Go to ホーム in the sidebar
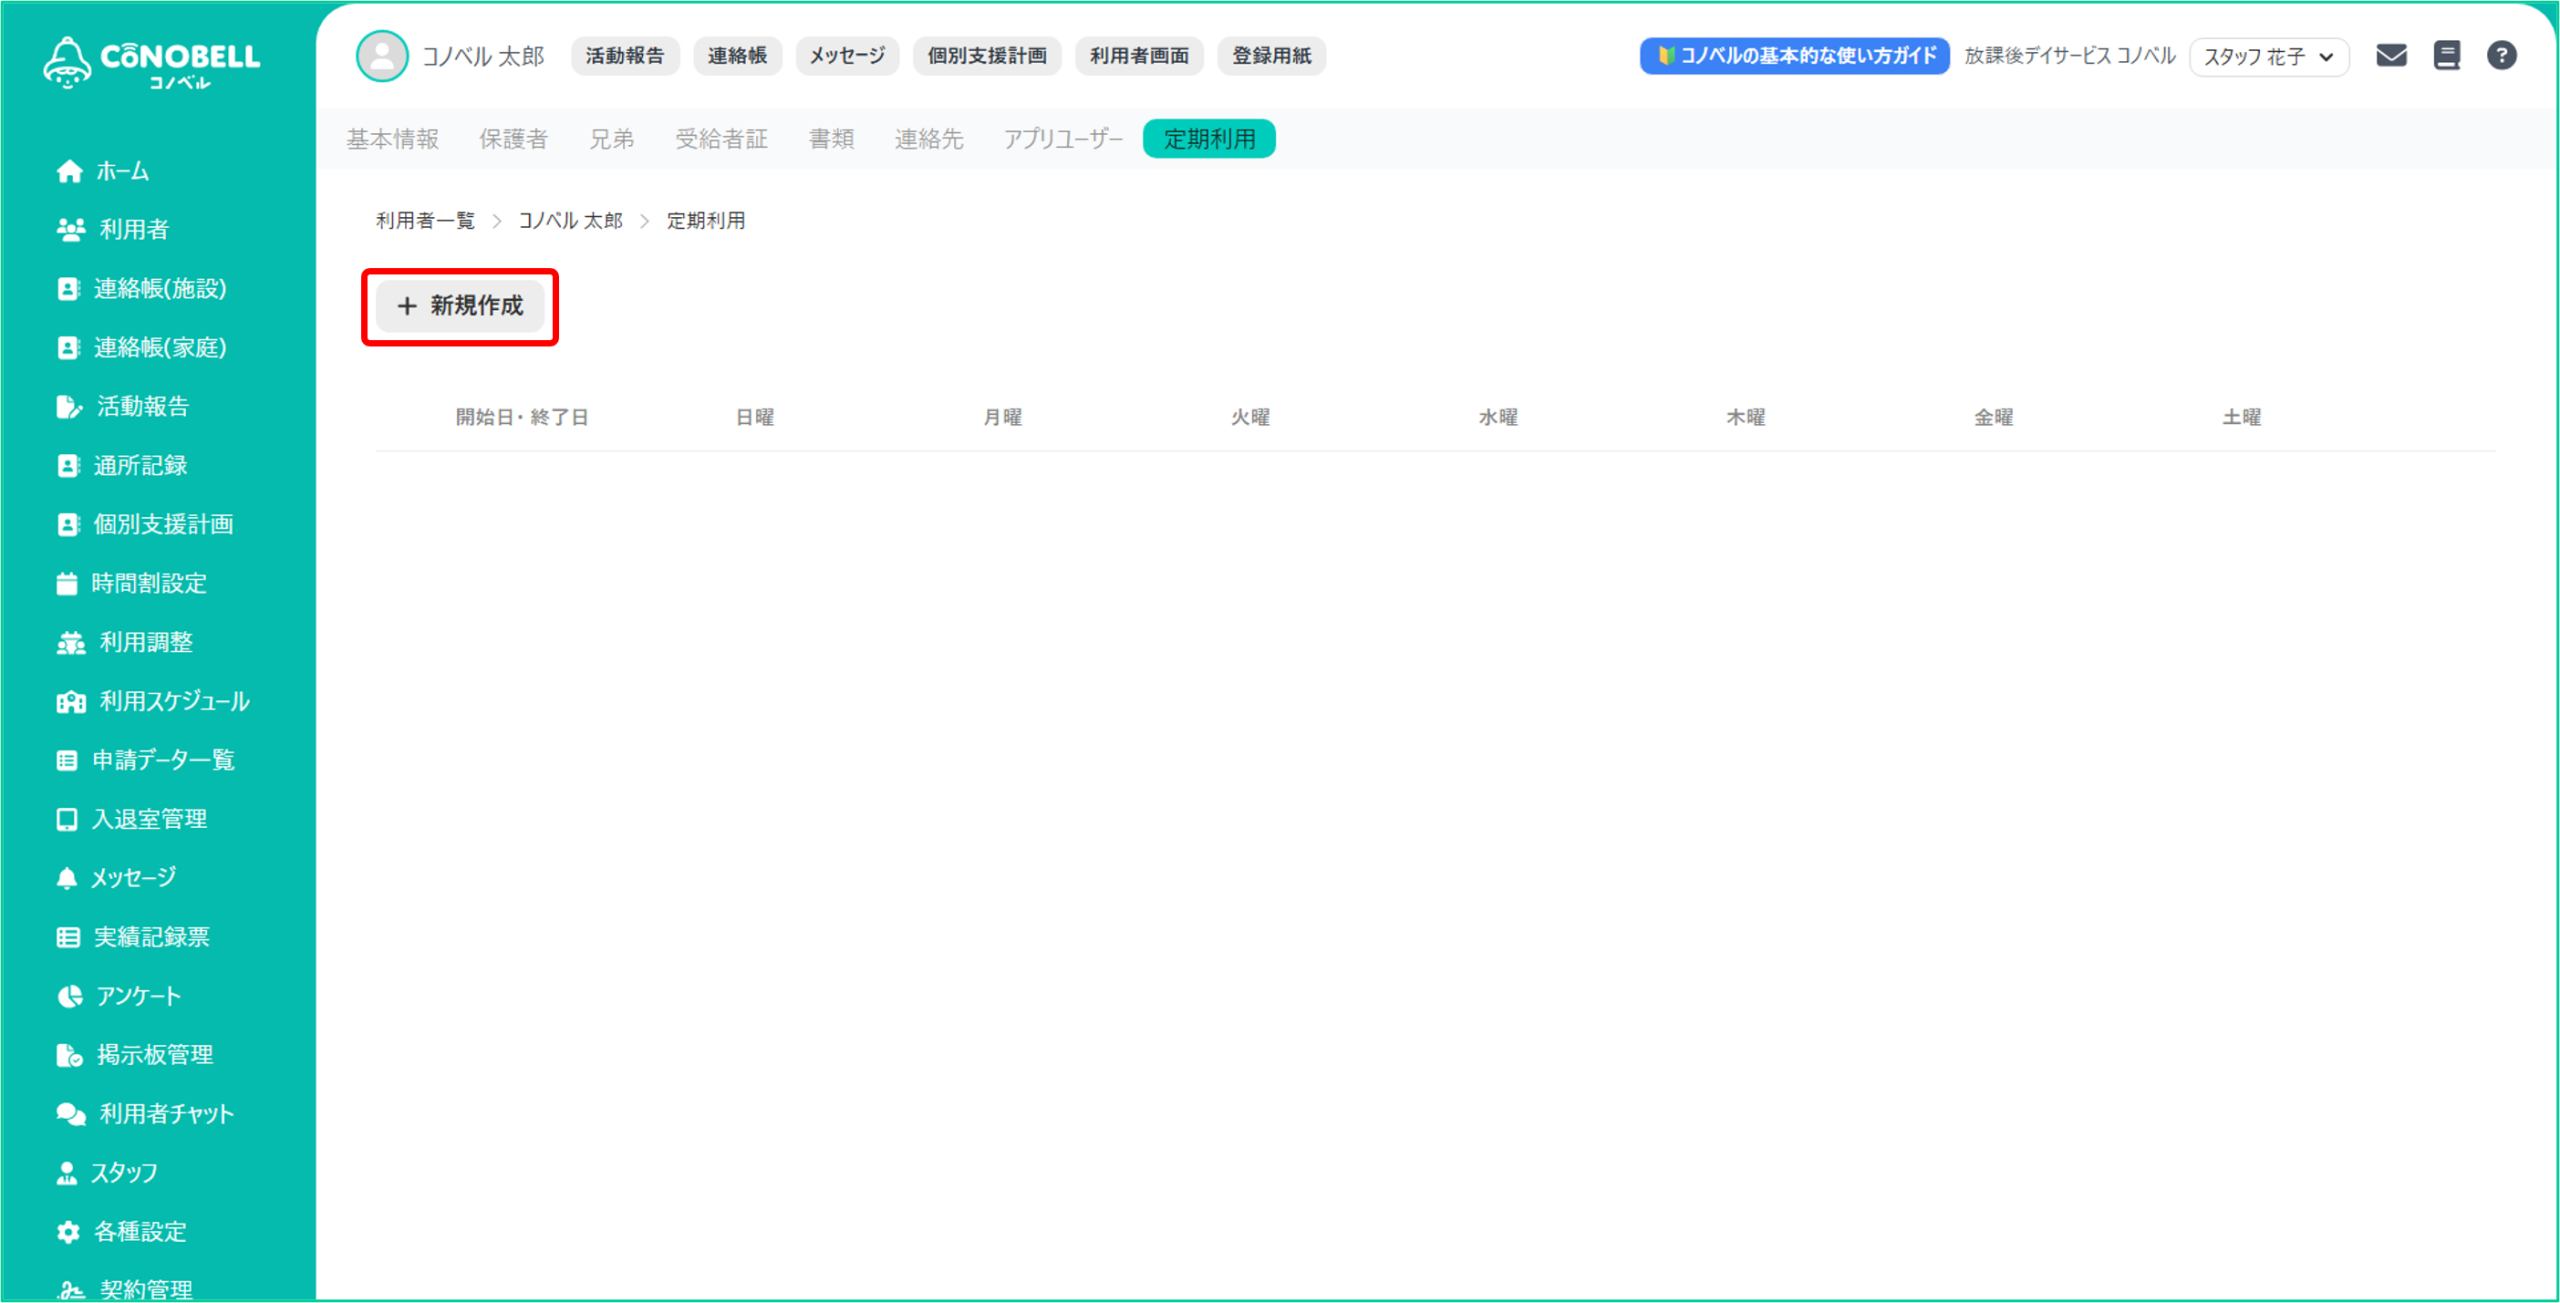This screenshot has width=2560, height=1303. pos(103,171)
